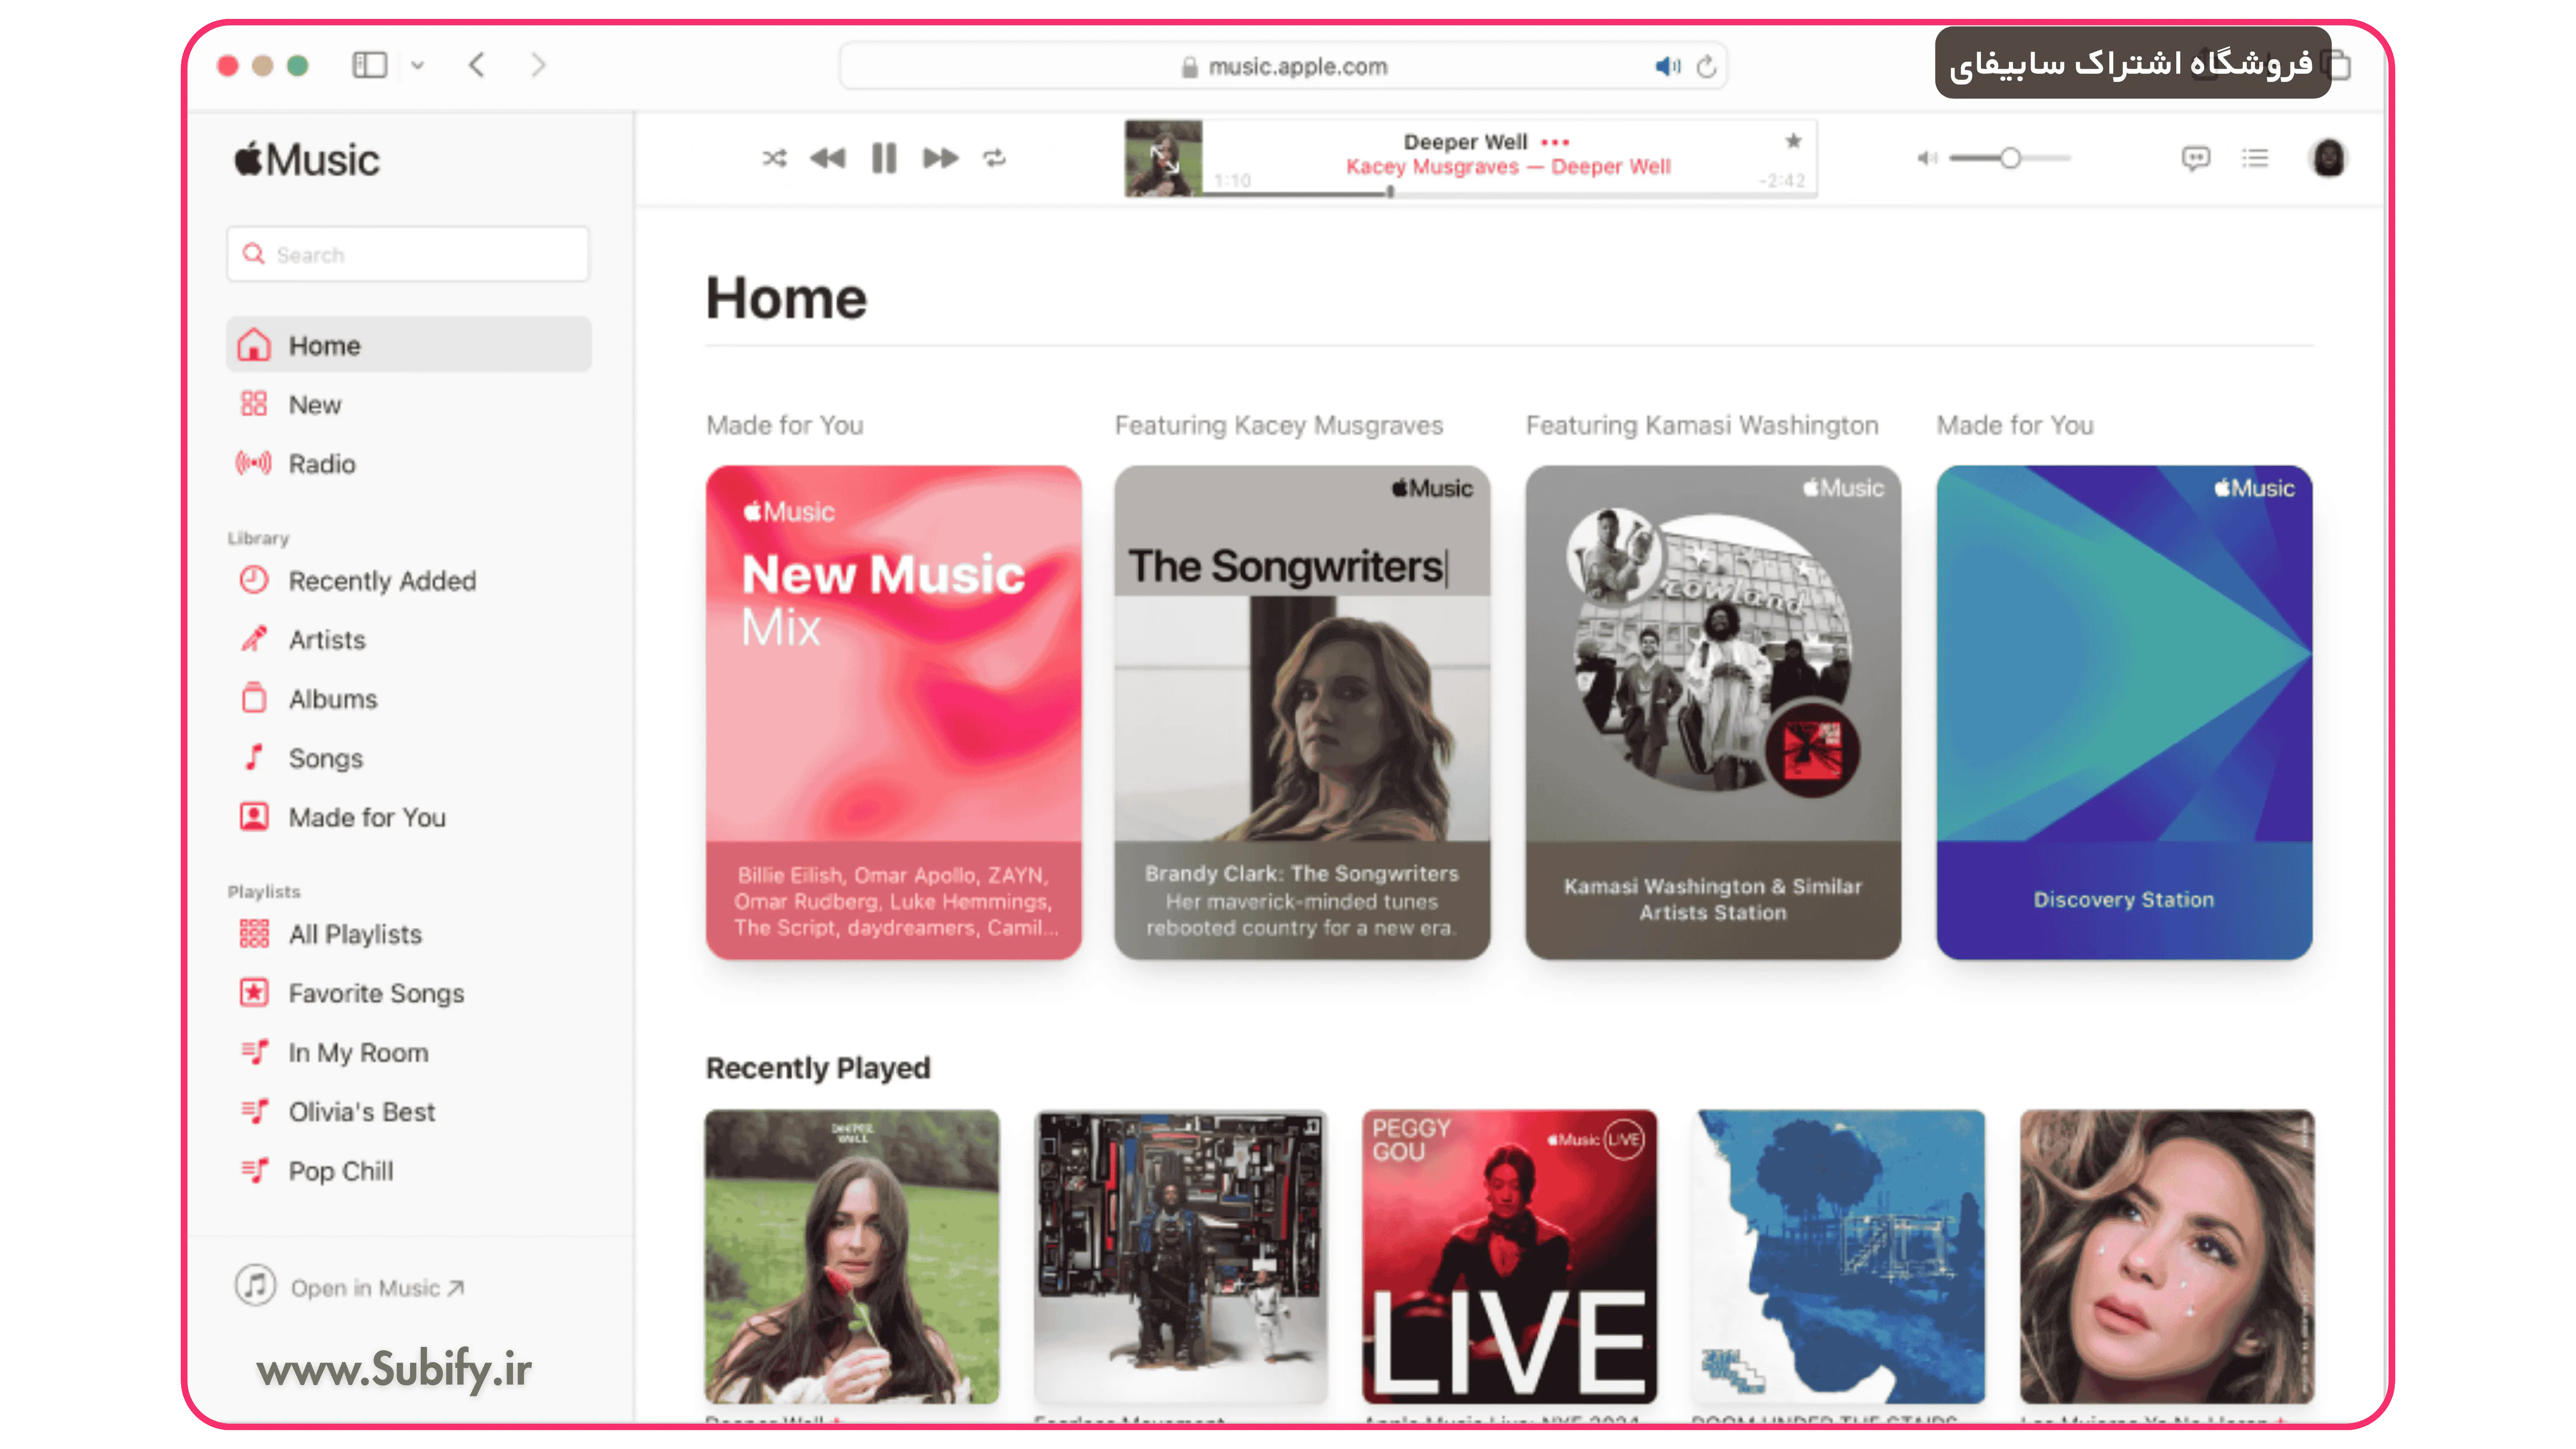Favorite the song with the star icon
The height and width of the screenshot is (1449, 2576).
click(x=1793, y=141)
